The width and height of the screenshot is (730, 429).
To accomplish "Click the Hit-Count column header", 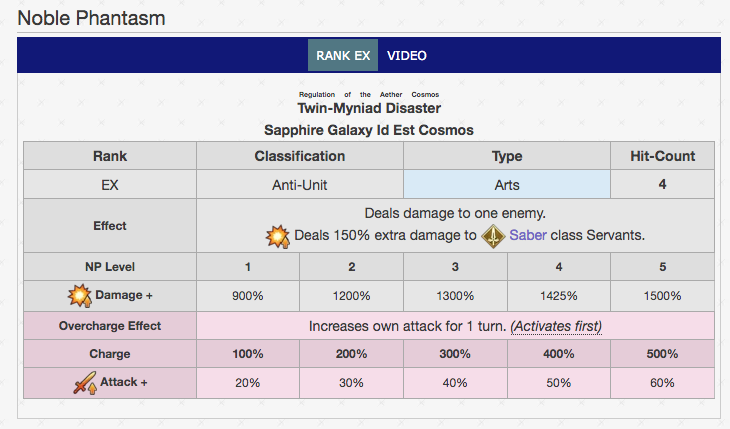I will (662, 156).
